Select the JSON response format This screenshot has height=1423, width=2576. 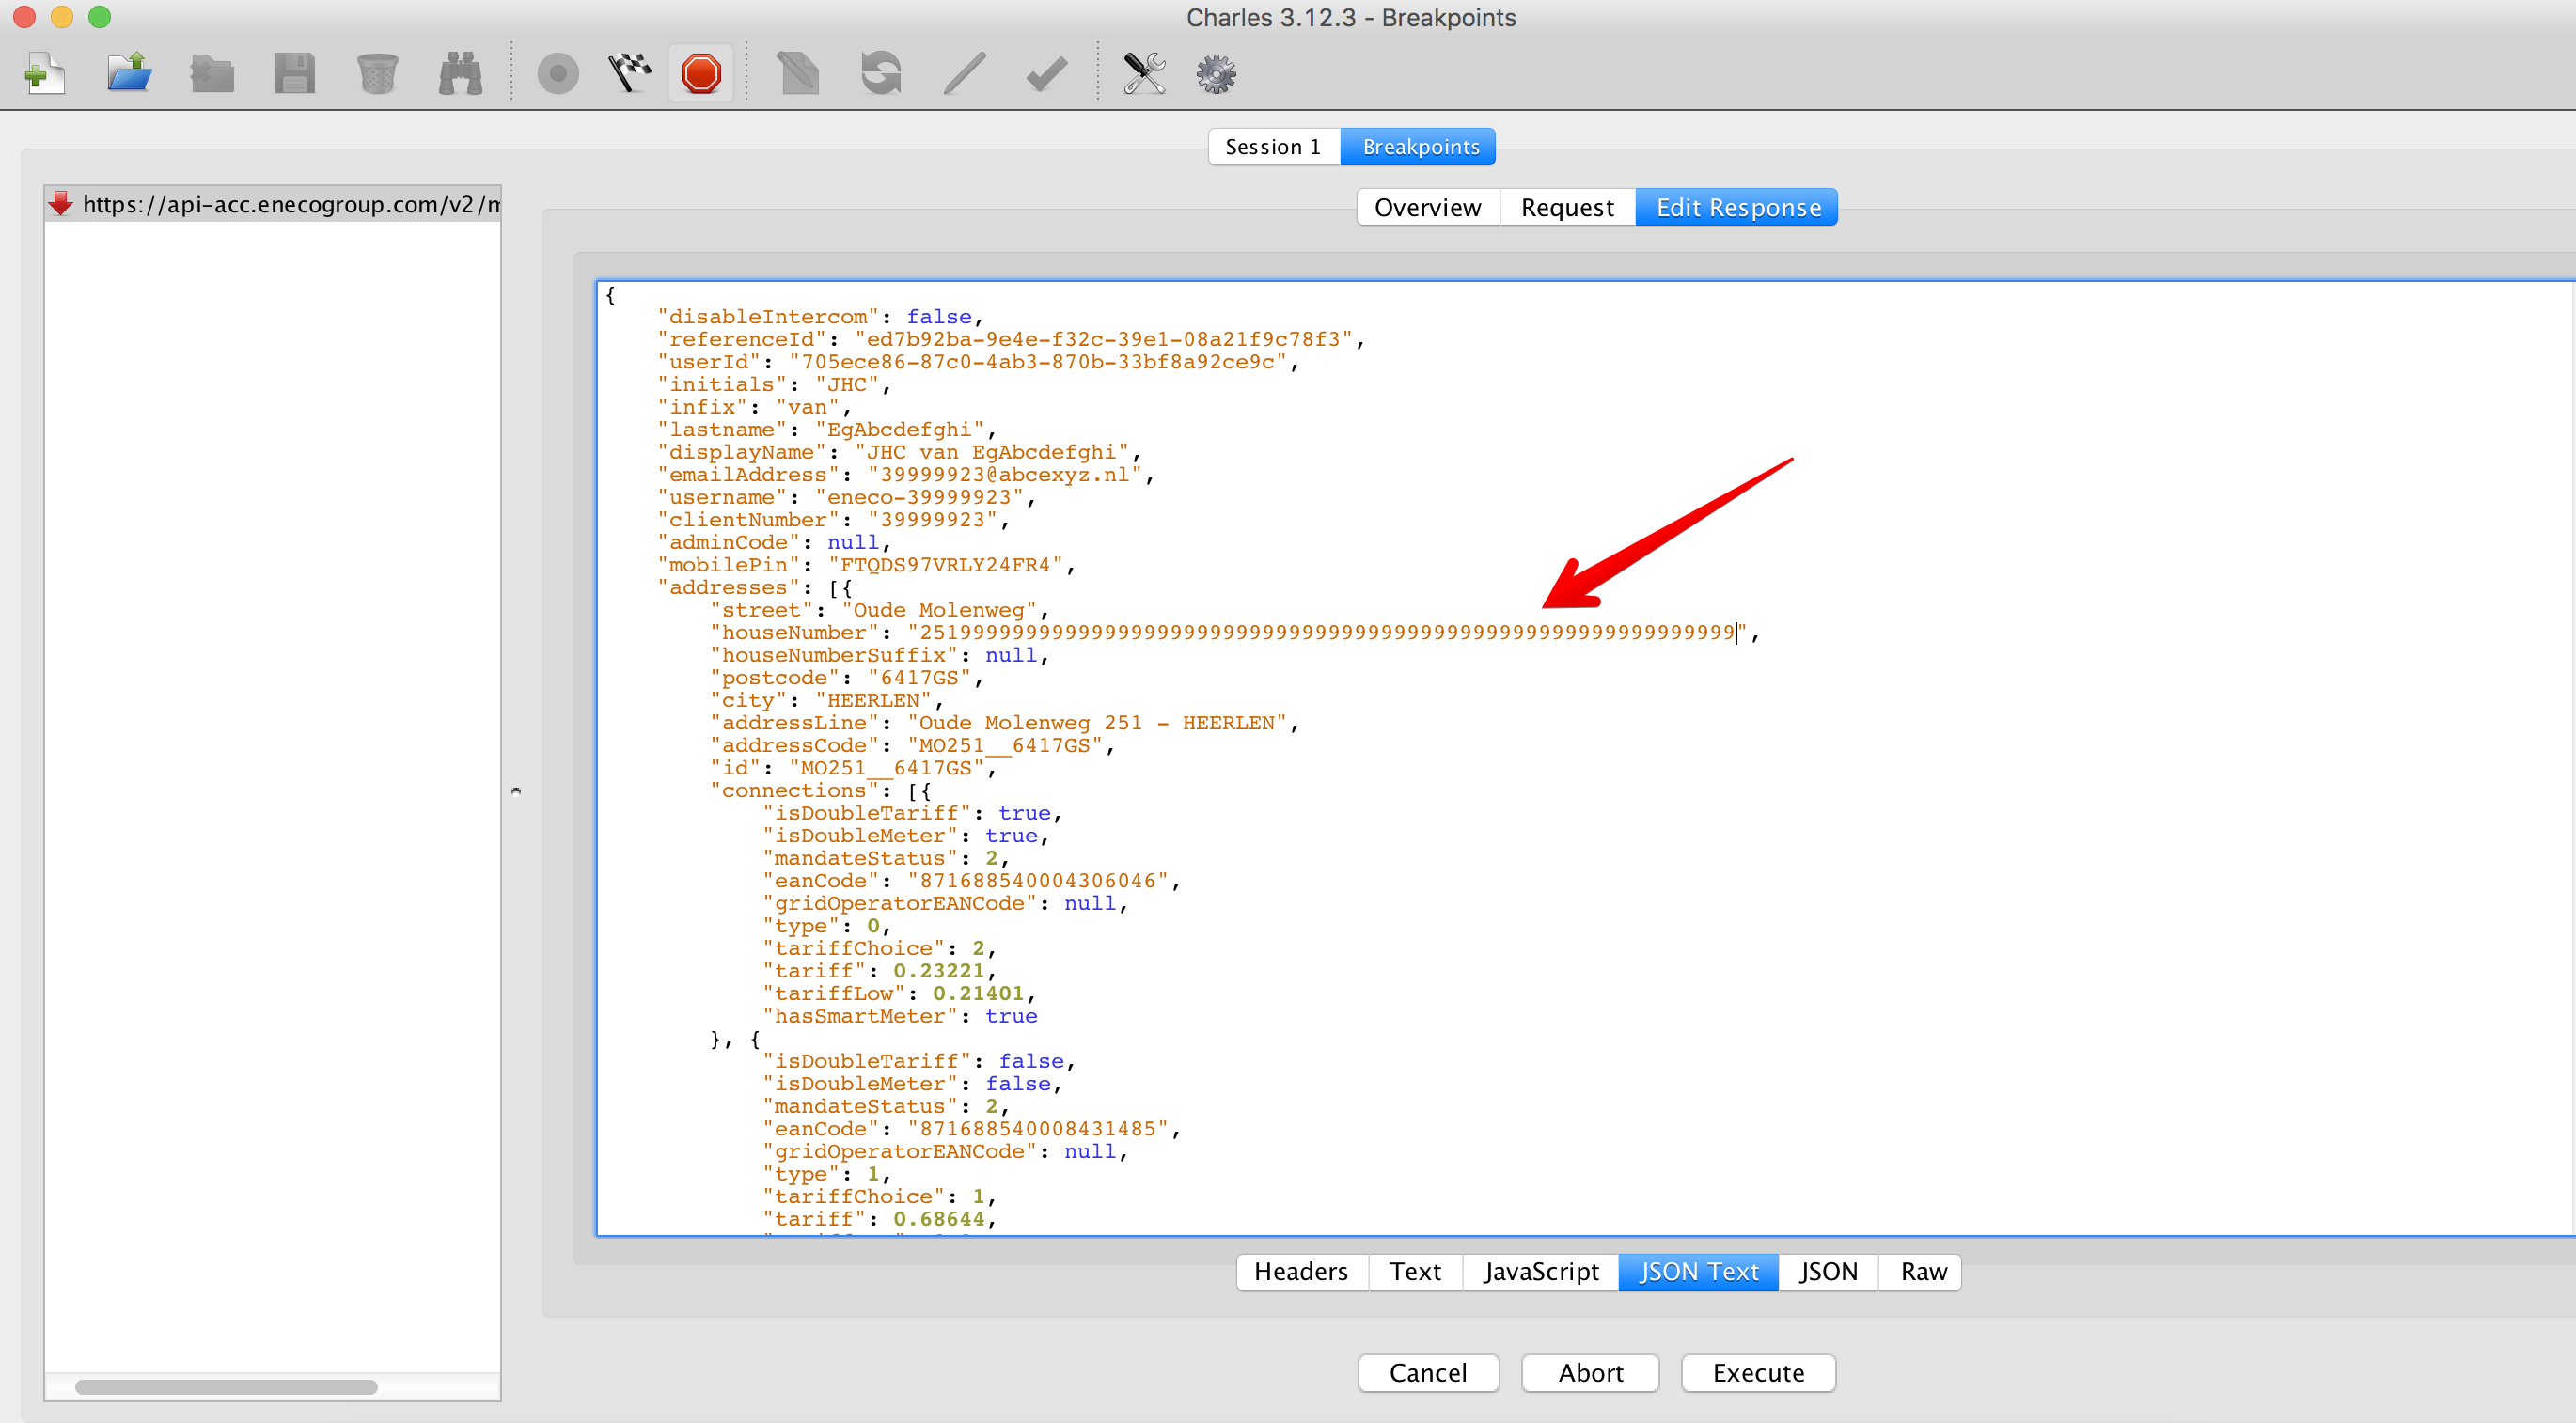pyautogui.click(x=1827, y=1271)
